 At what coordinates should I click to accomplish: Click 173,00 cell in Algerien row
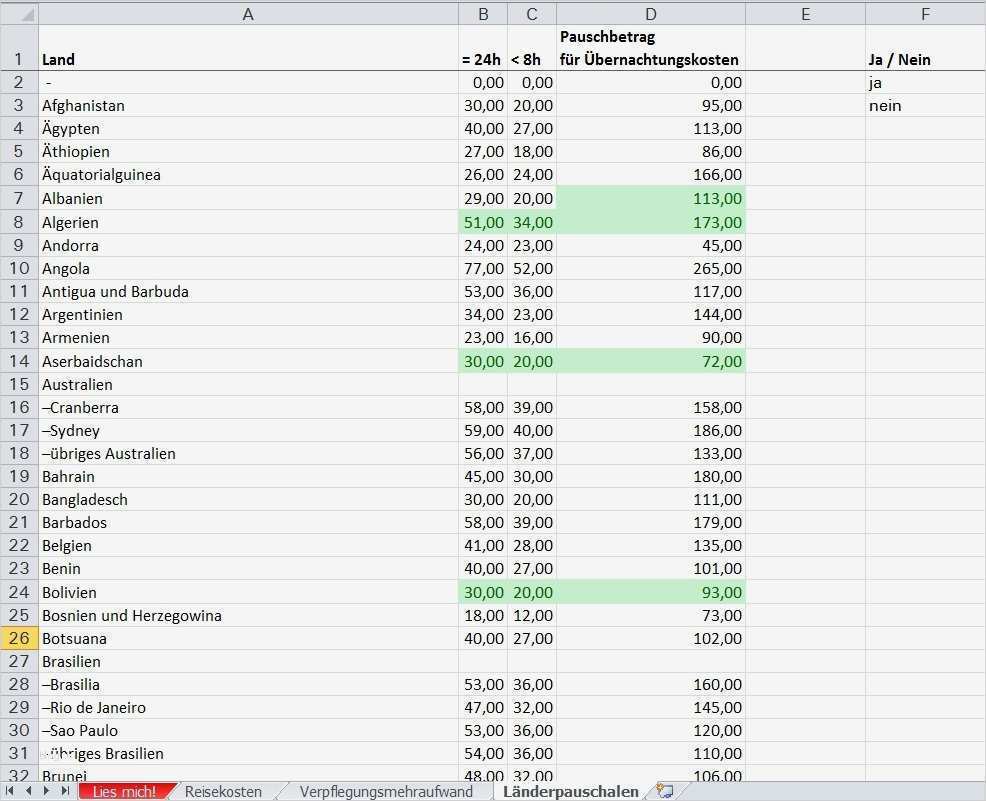pos(651,222)
